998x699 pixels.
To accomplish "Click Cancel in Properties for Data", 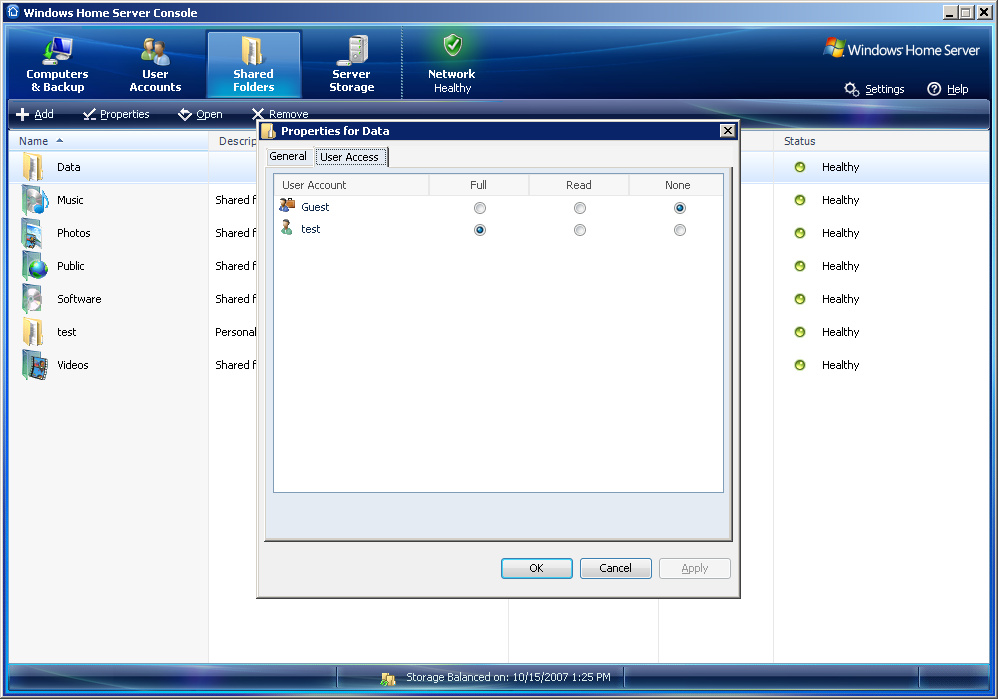I will click(x=615, y=568).
